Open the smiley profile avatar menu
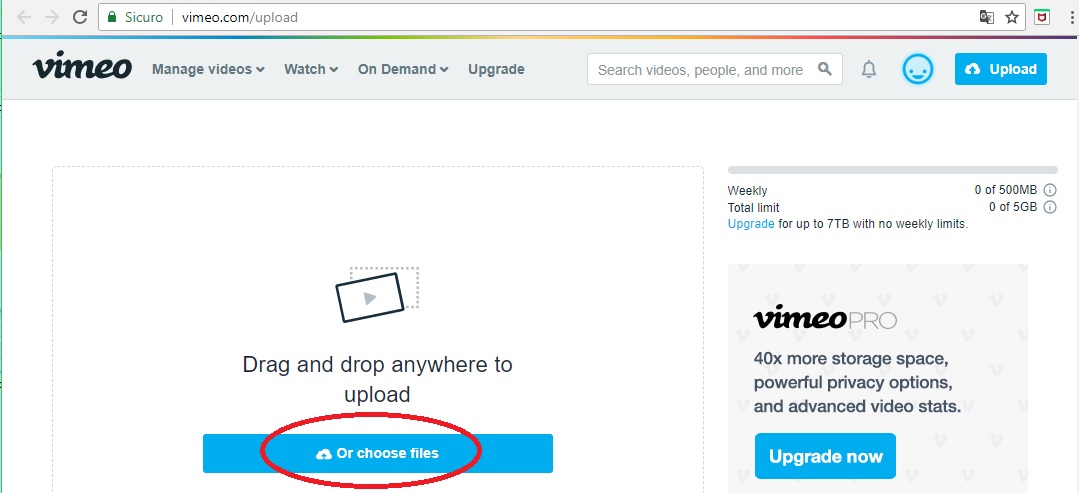The width and height of the screenshot is (1079, 493). tap(918, 69)
